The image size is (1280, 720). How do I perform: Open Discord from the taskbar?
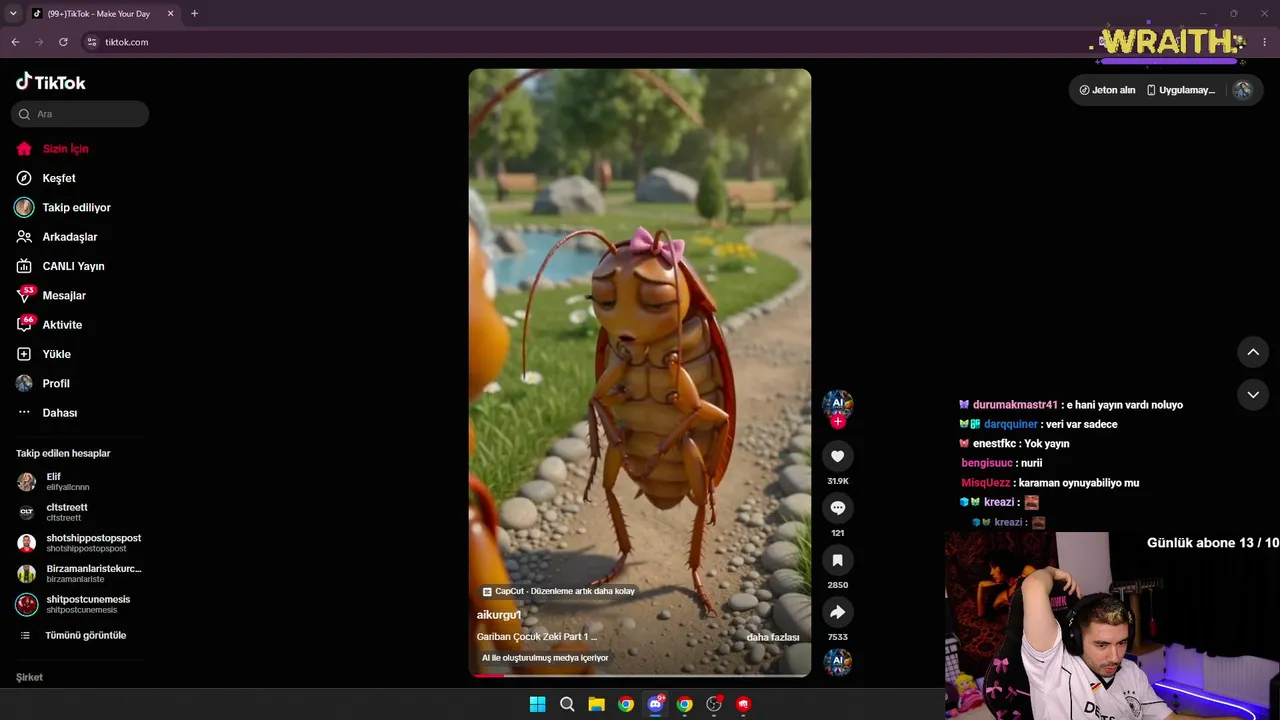(x=655, y=704)
